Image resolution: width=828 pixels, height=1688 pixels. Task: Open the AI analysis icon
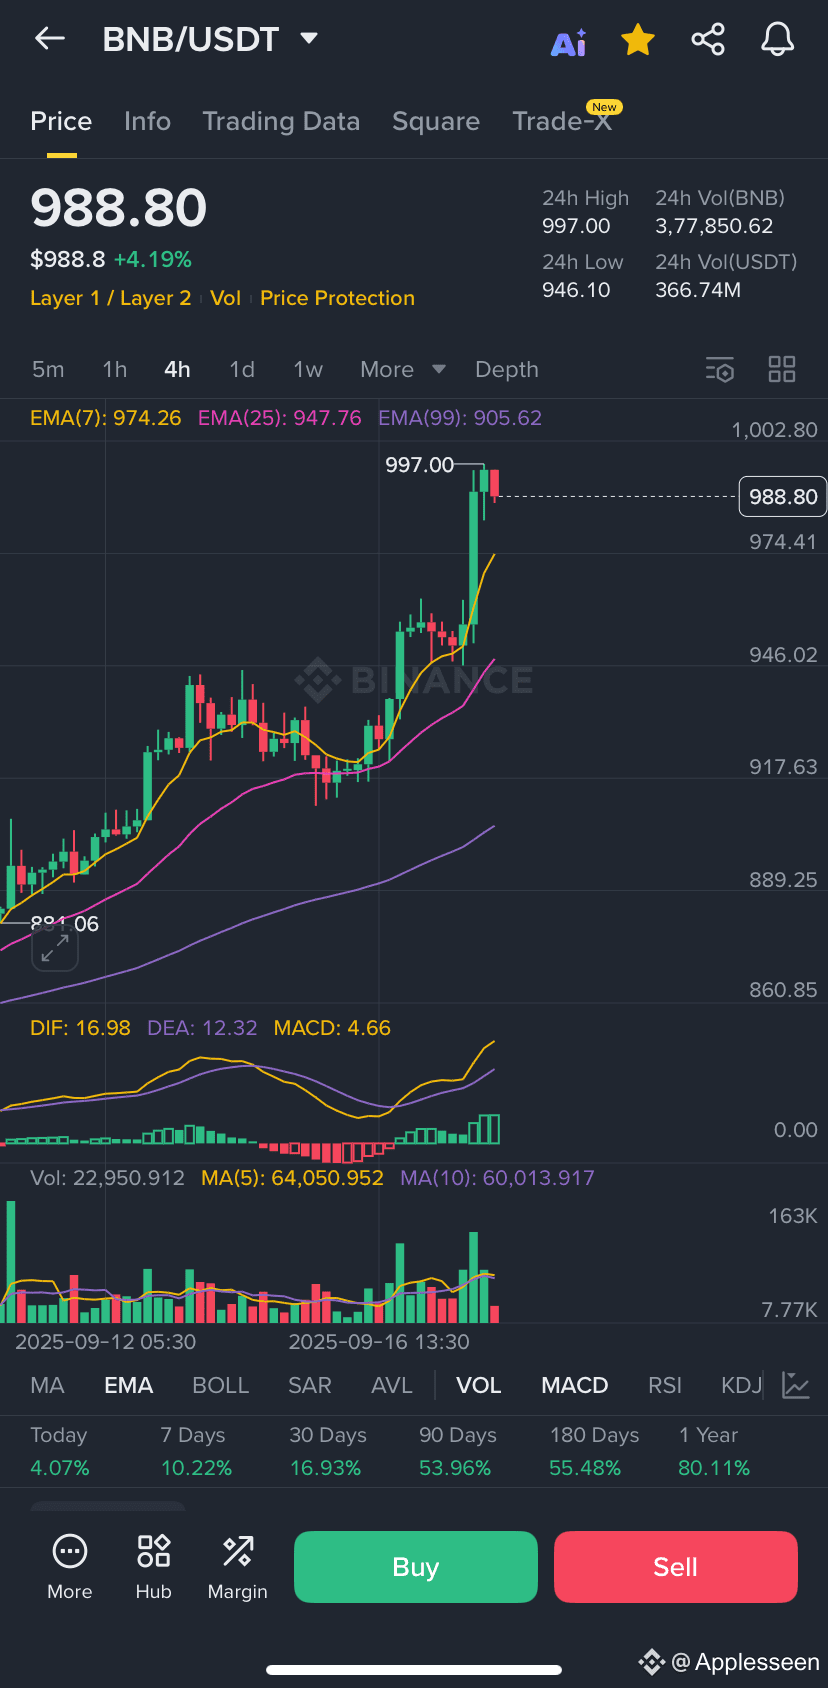click(x=569, y=42)
